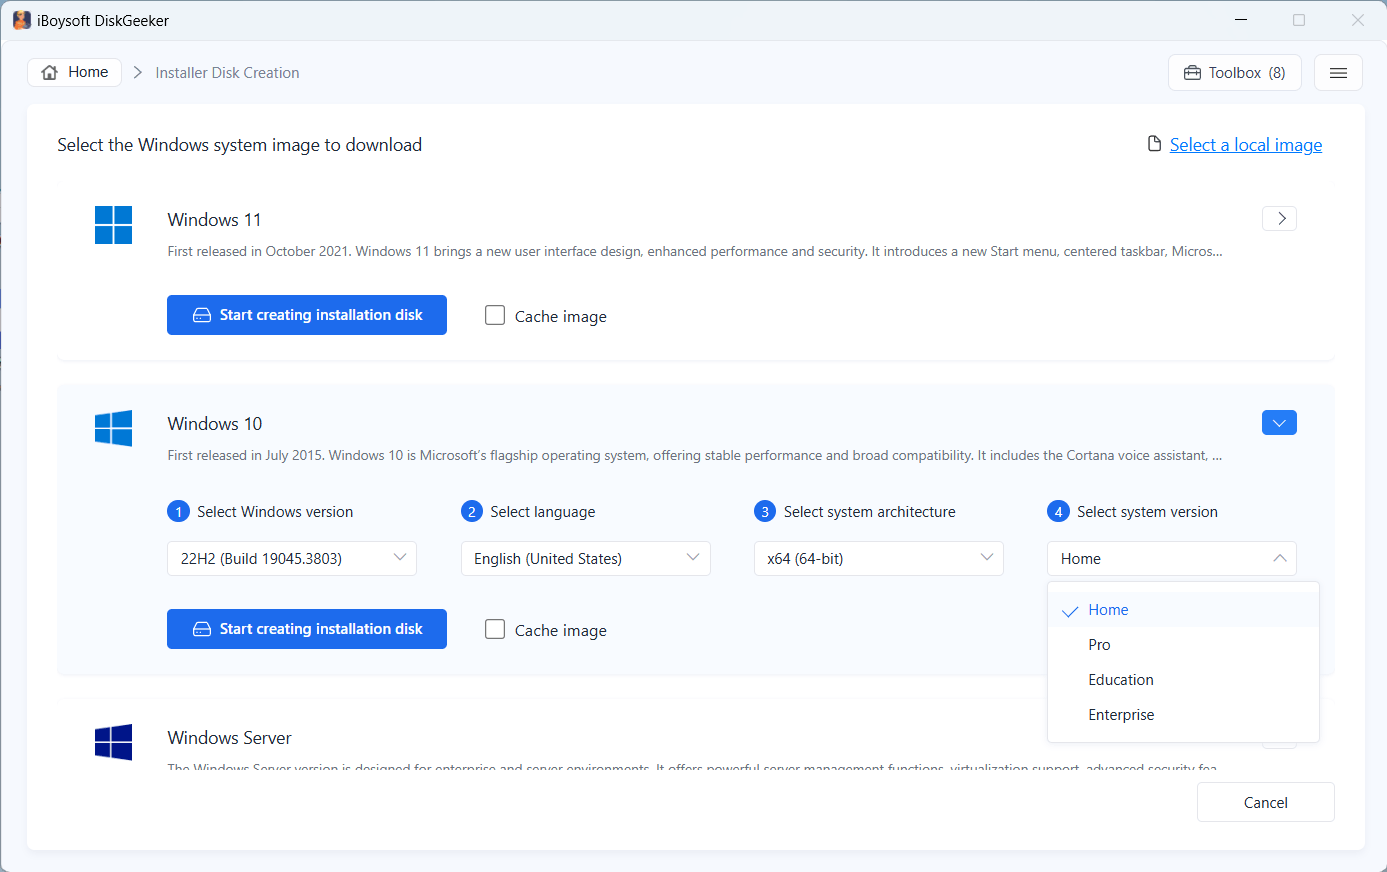The width and height of the screenshot is (1387, 872).
Task: Enable Cache image for Windows 10
Action: (x=495, y=629)
